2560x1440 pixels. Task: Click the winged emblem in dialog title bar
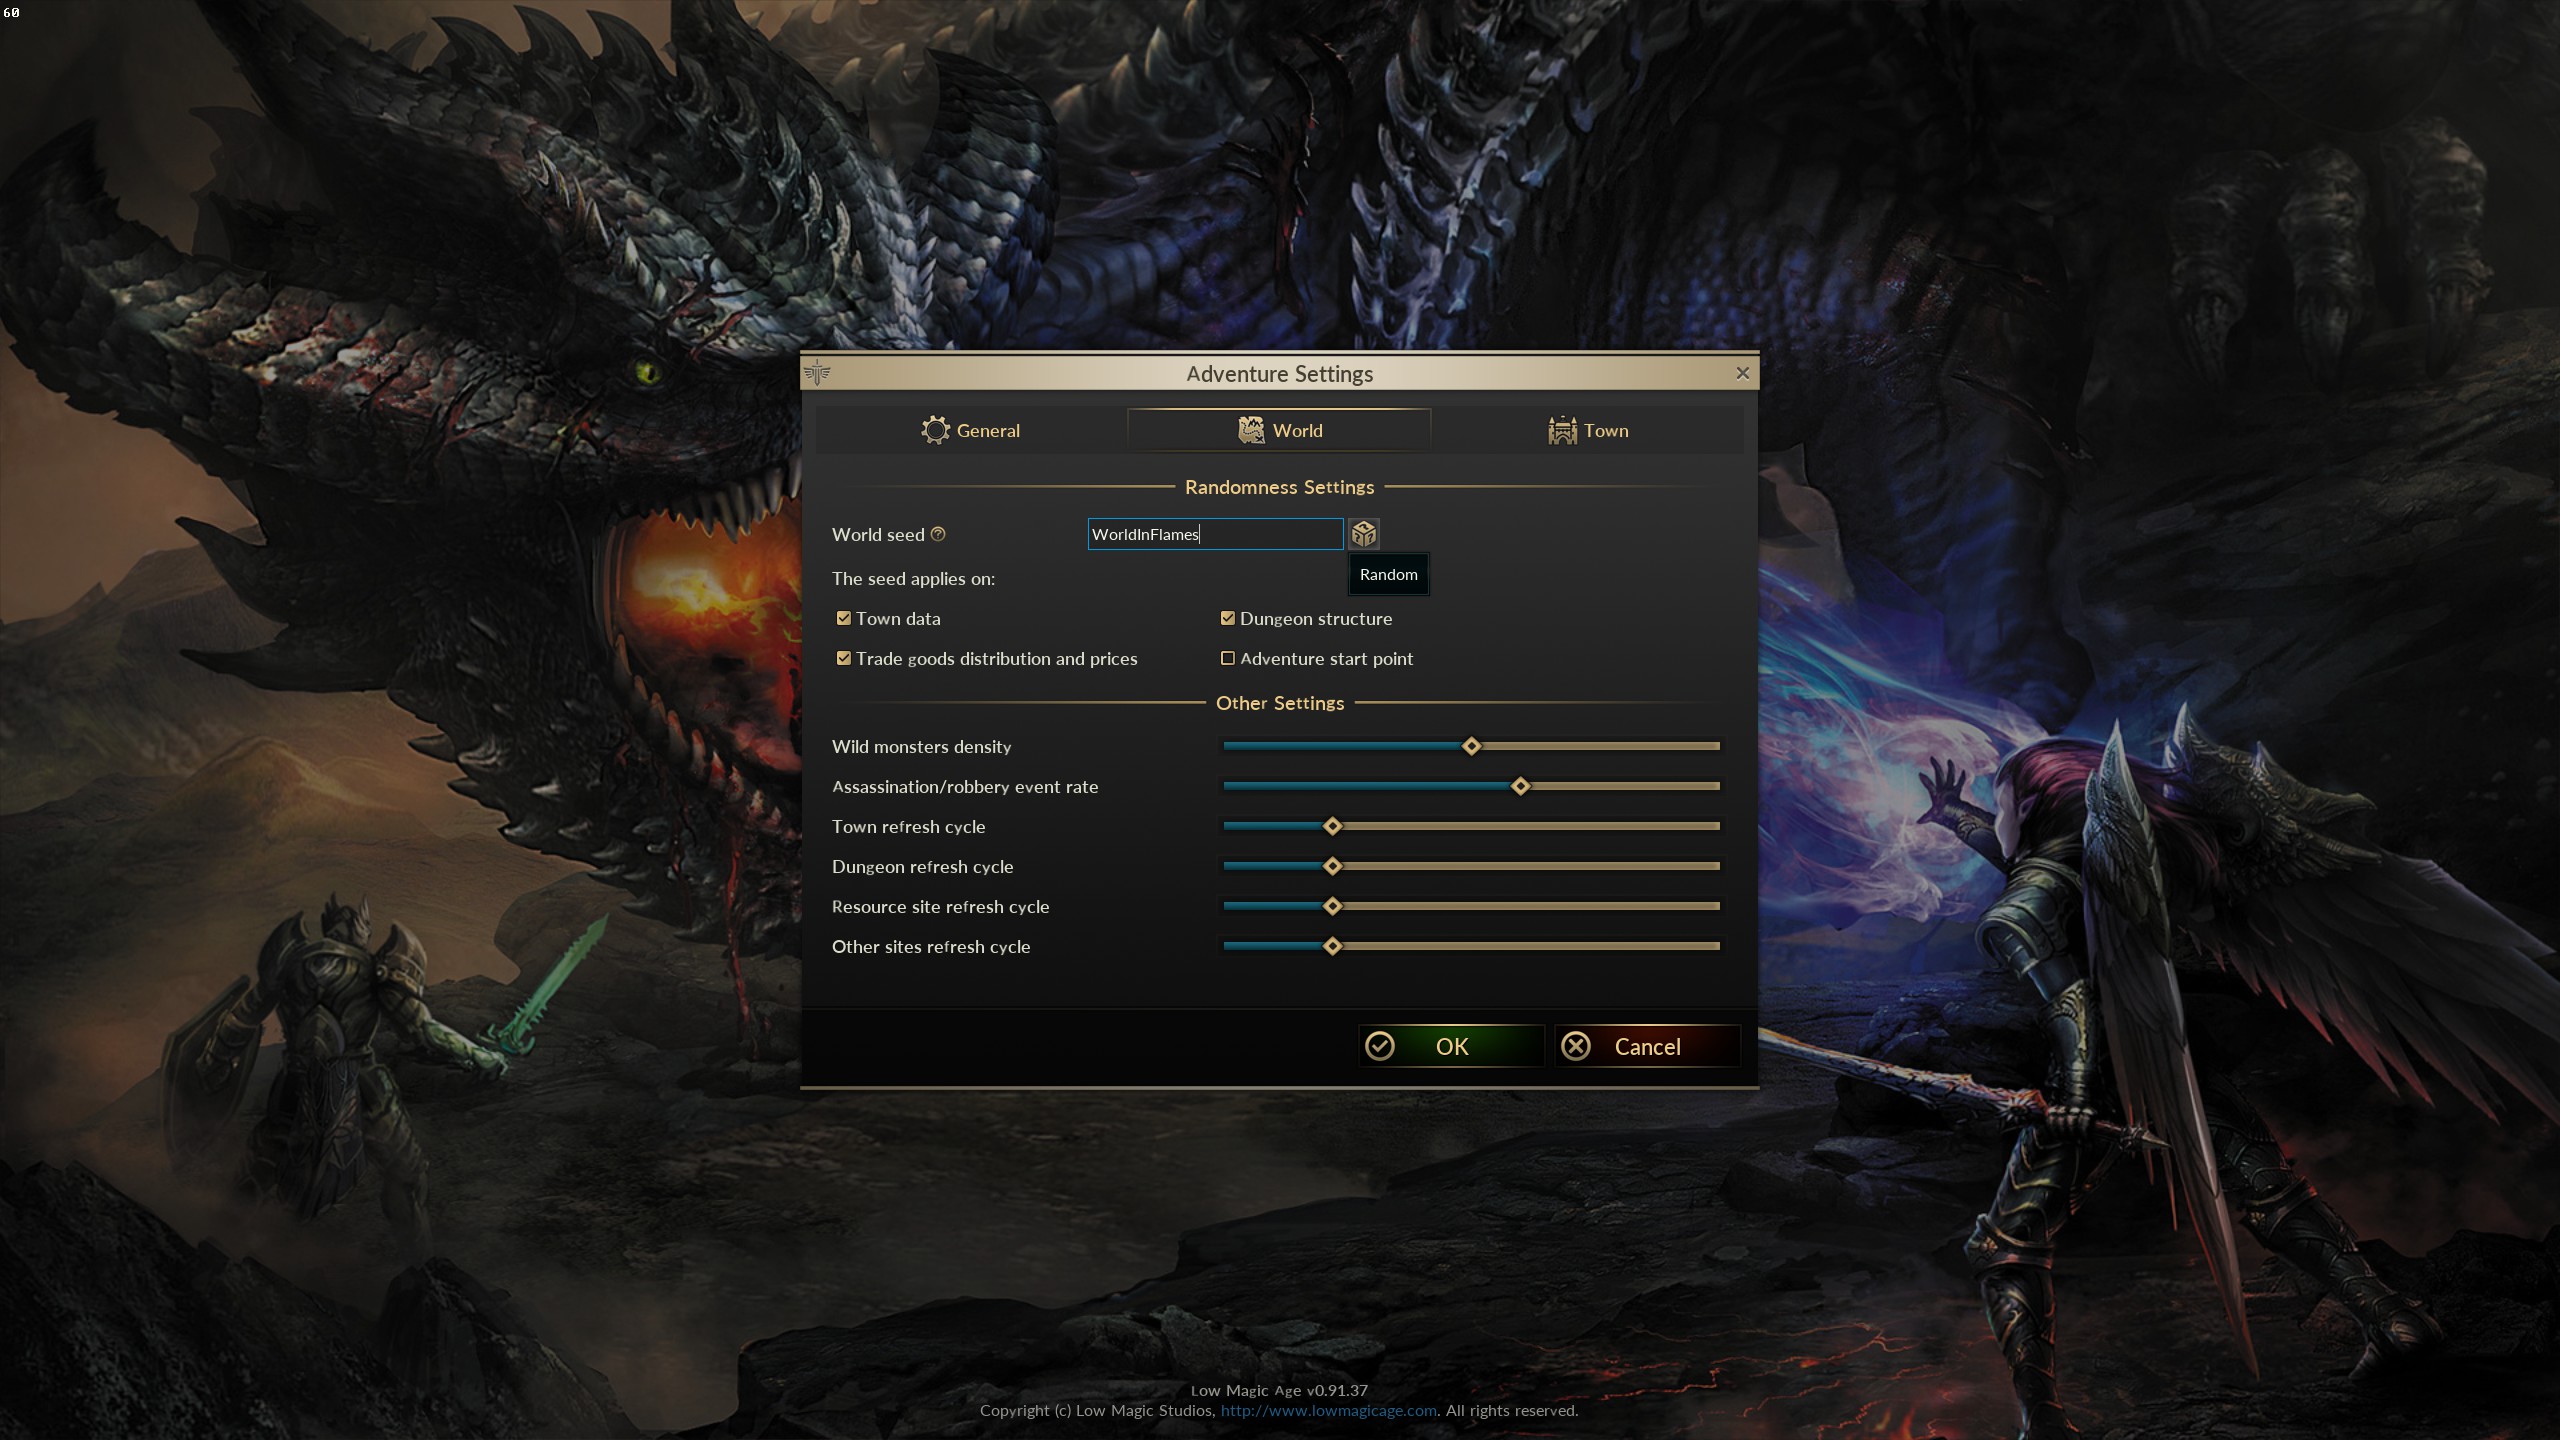[x=817, y=373]
